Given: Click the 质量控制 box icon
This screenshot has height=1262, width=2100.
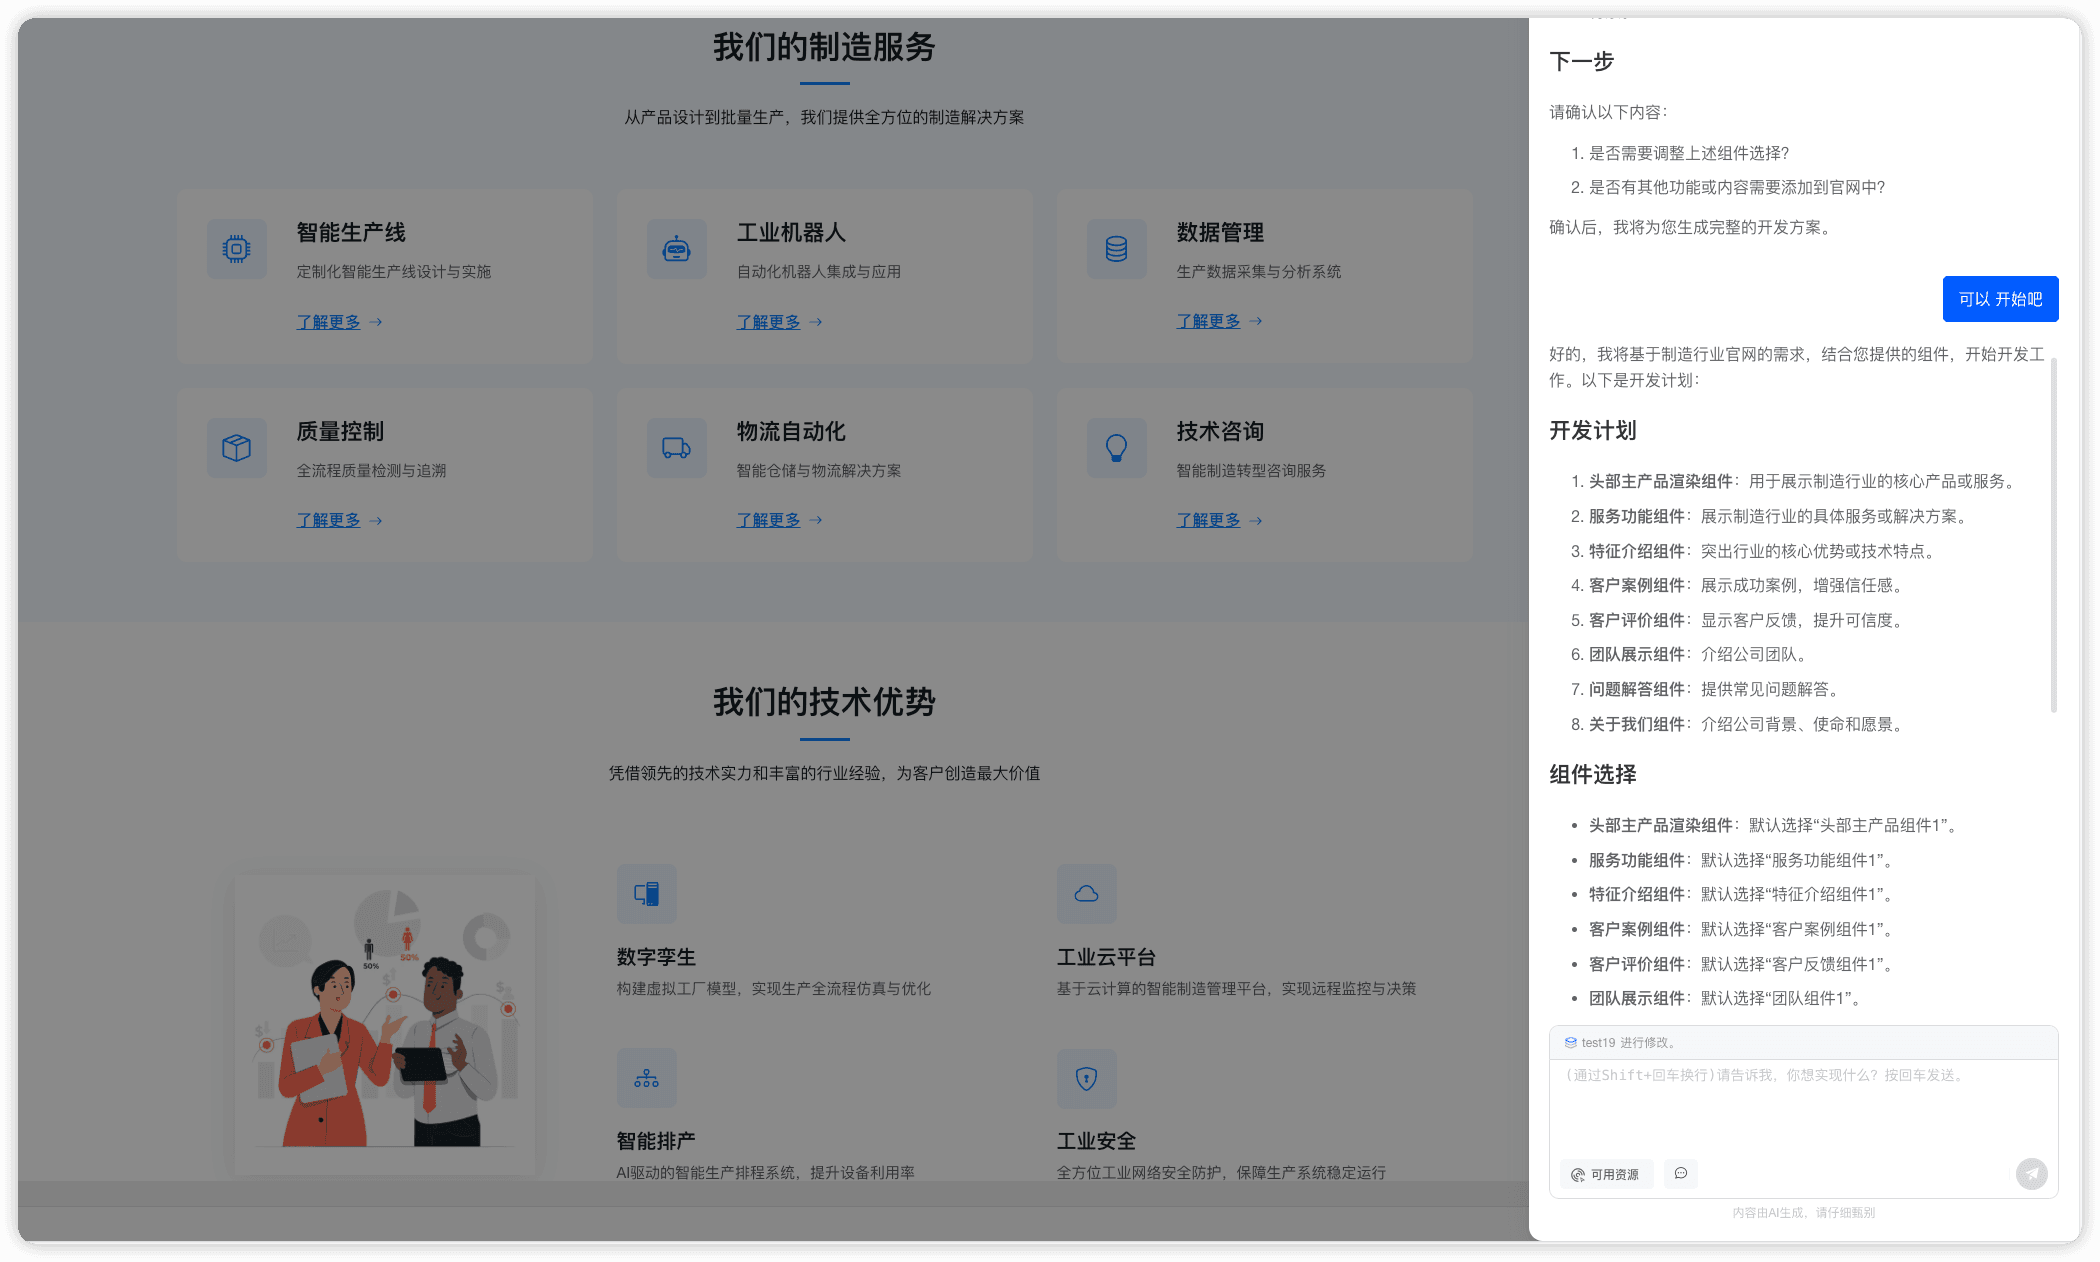Looking at the screenshot, I should [237, 448].
